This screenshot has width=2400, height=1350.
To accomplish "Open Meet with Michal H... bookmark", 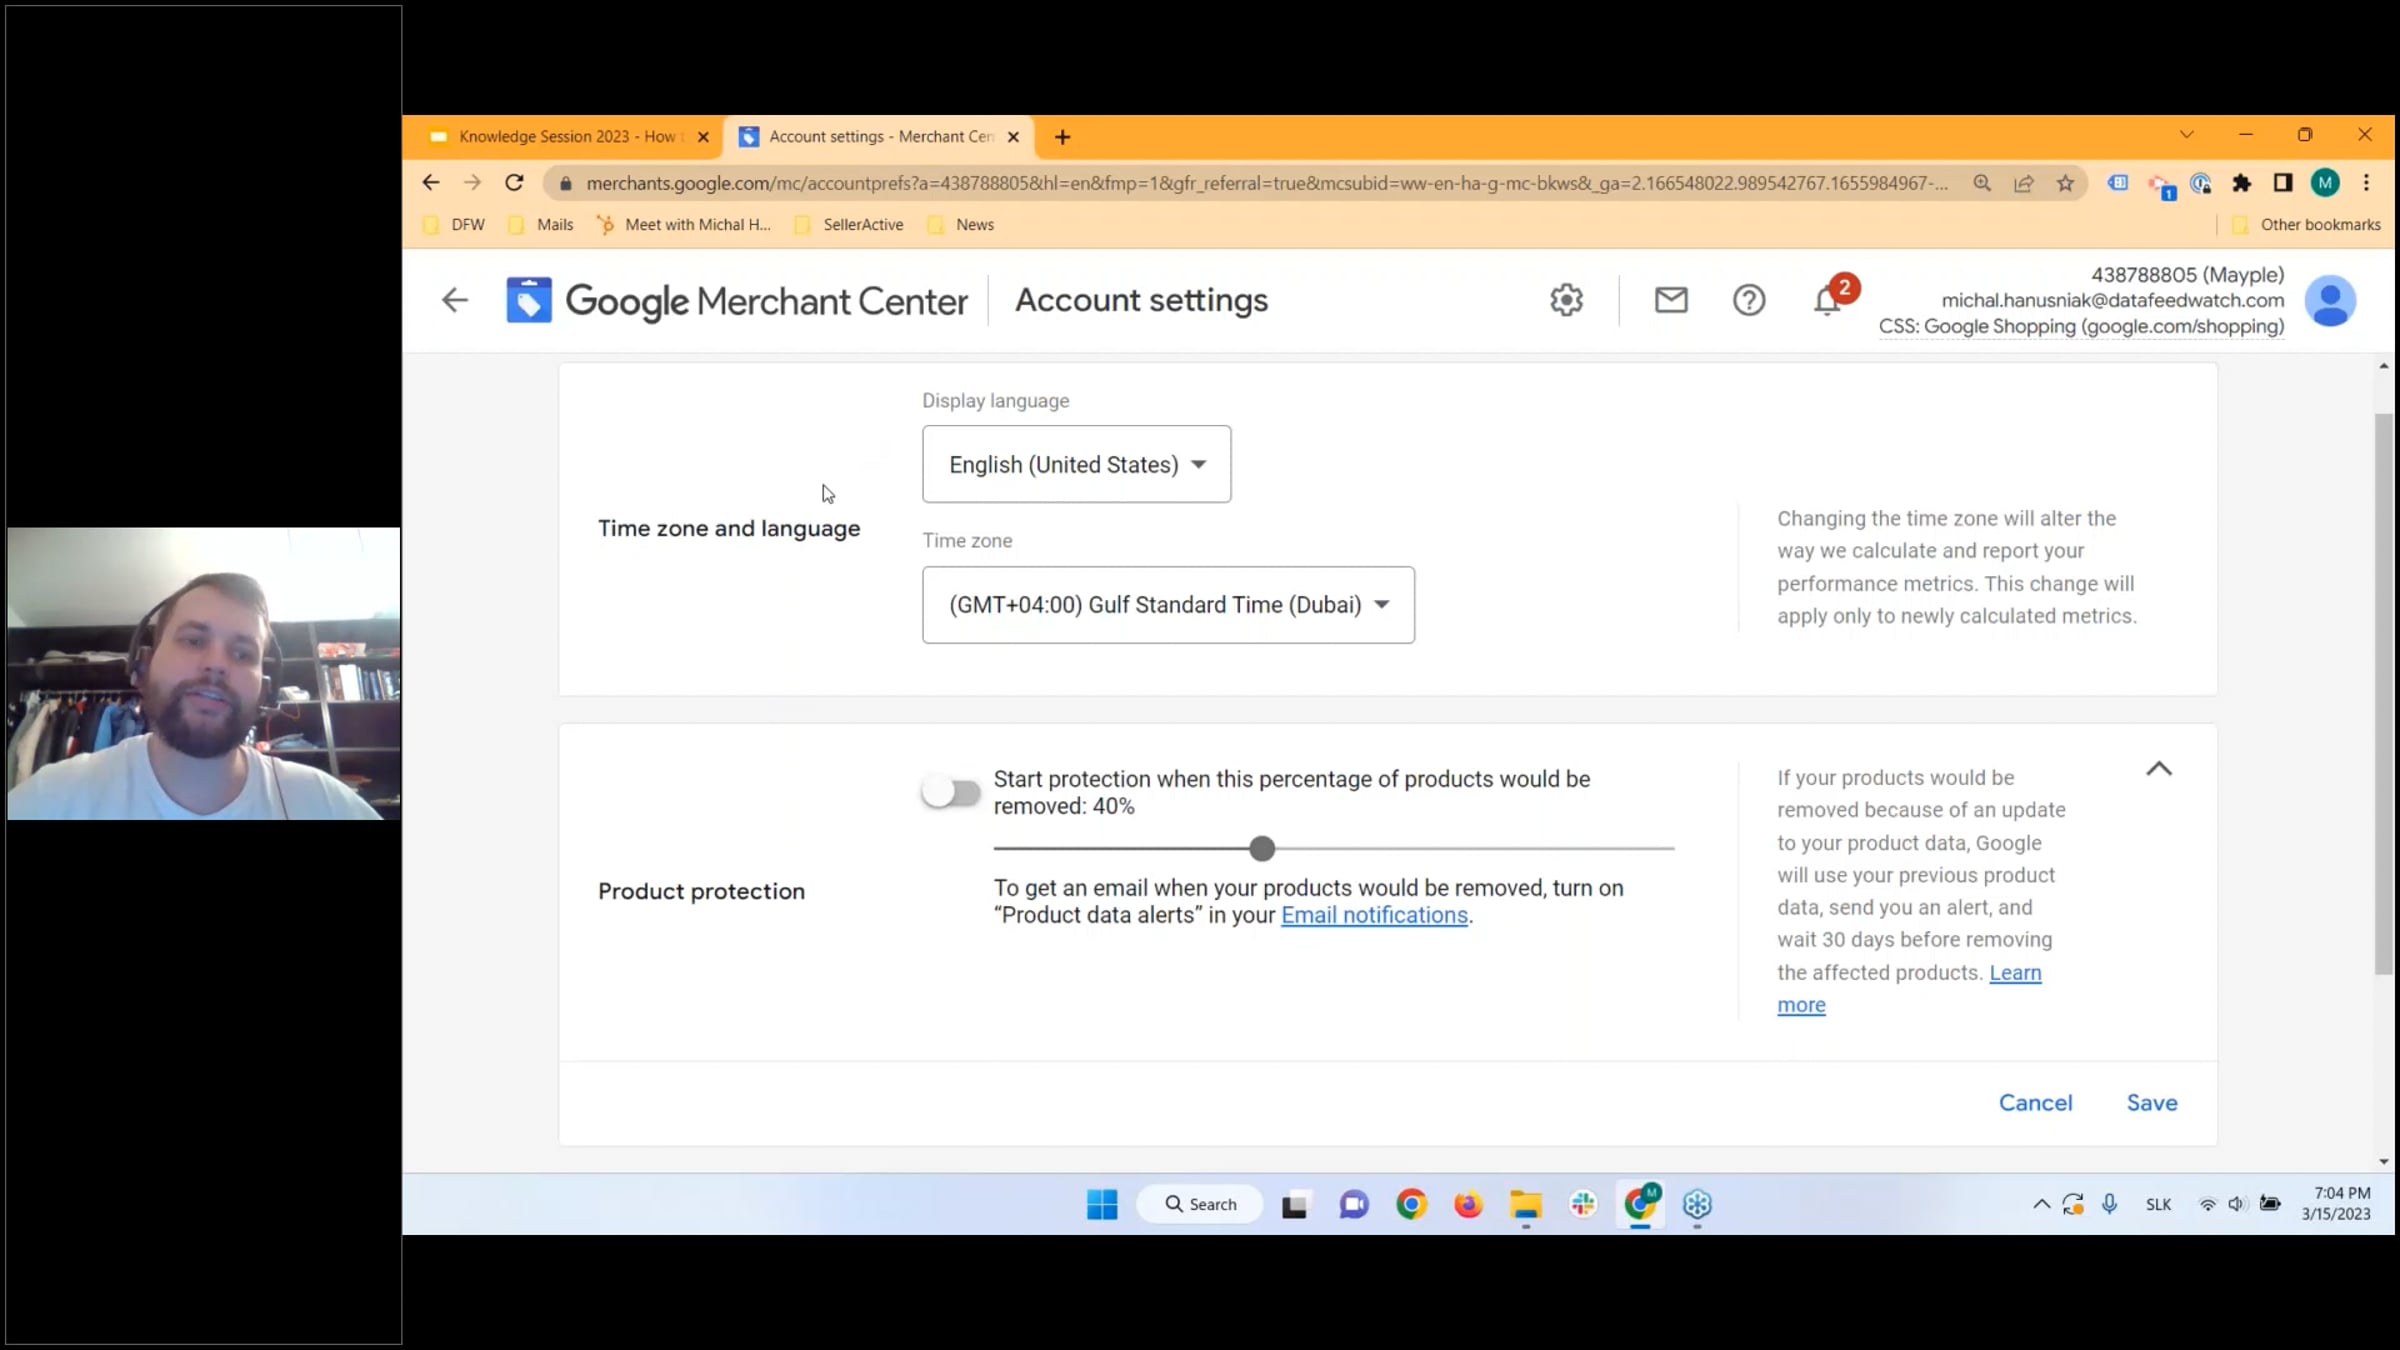I will click(684, 224).
